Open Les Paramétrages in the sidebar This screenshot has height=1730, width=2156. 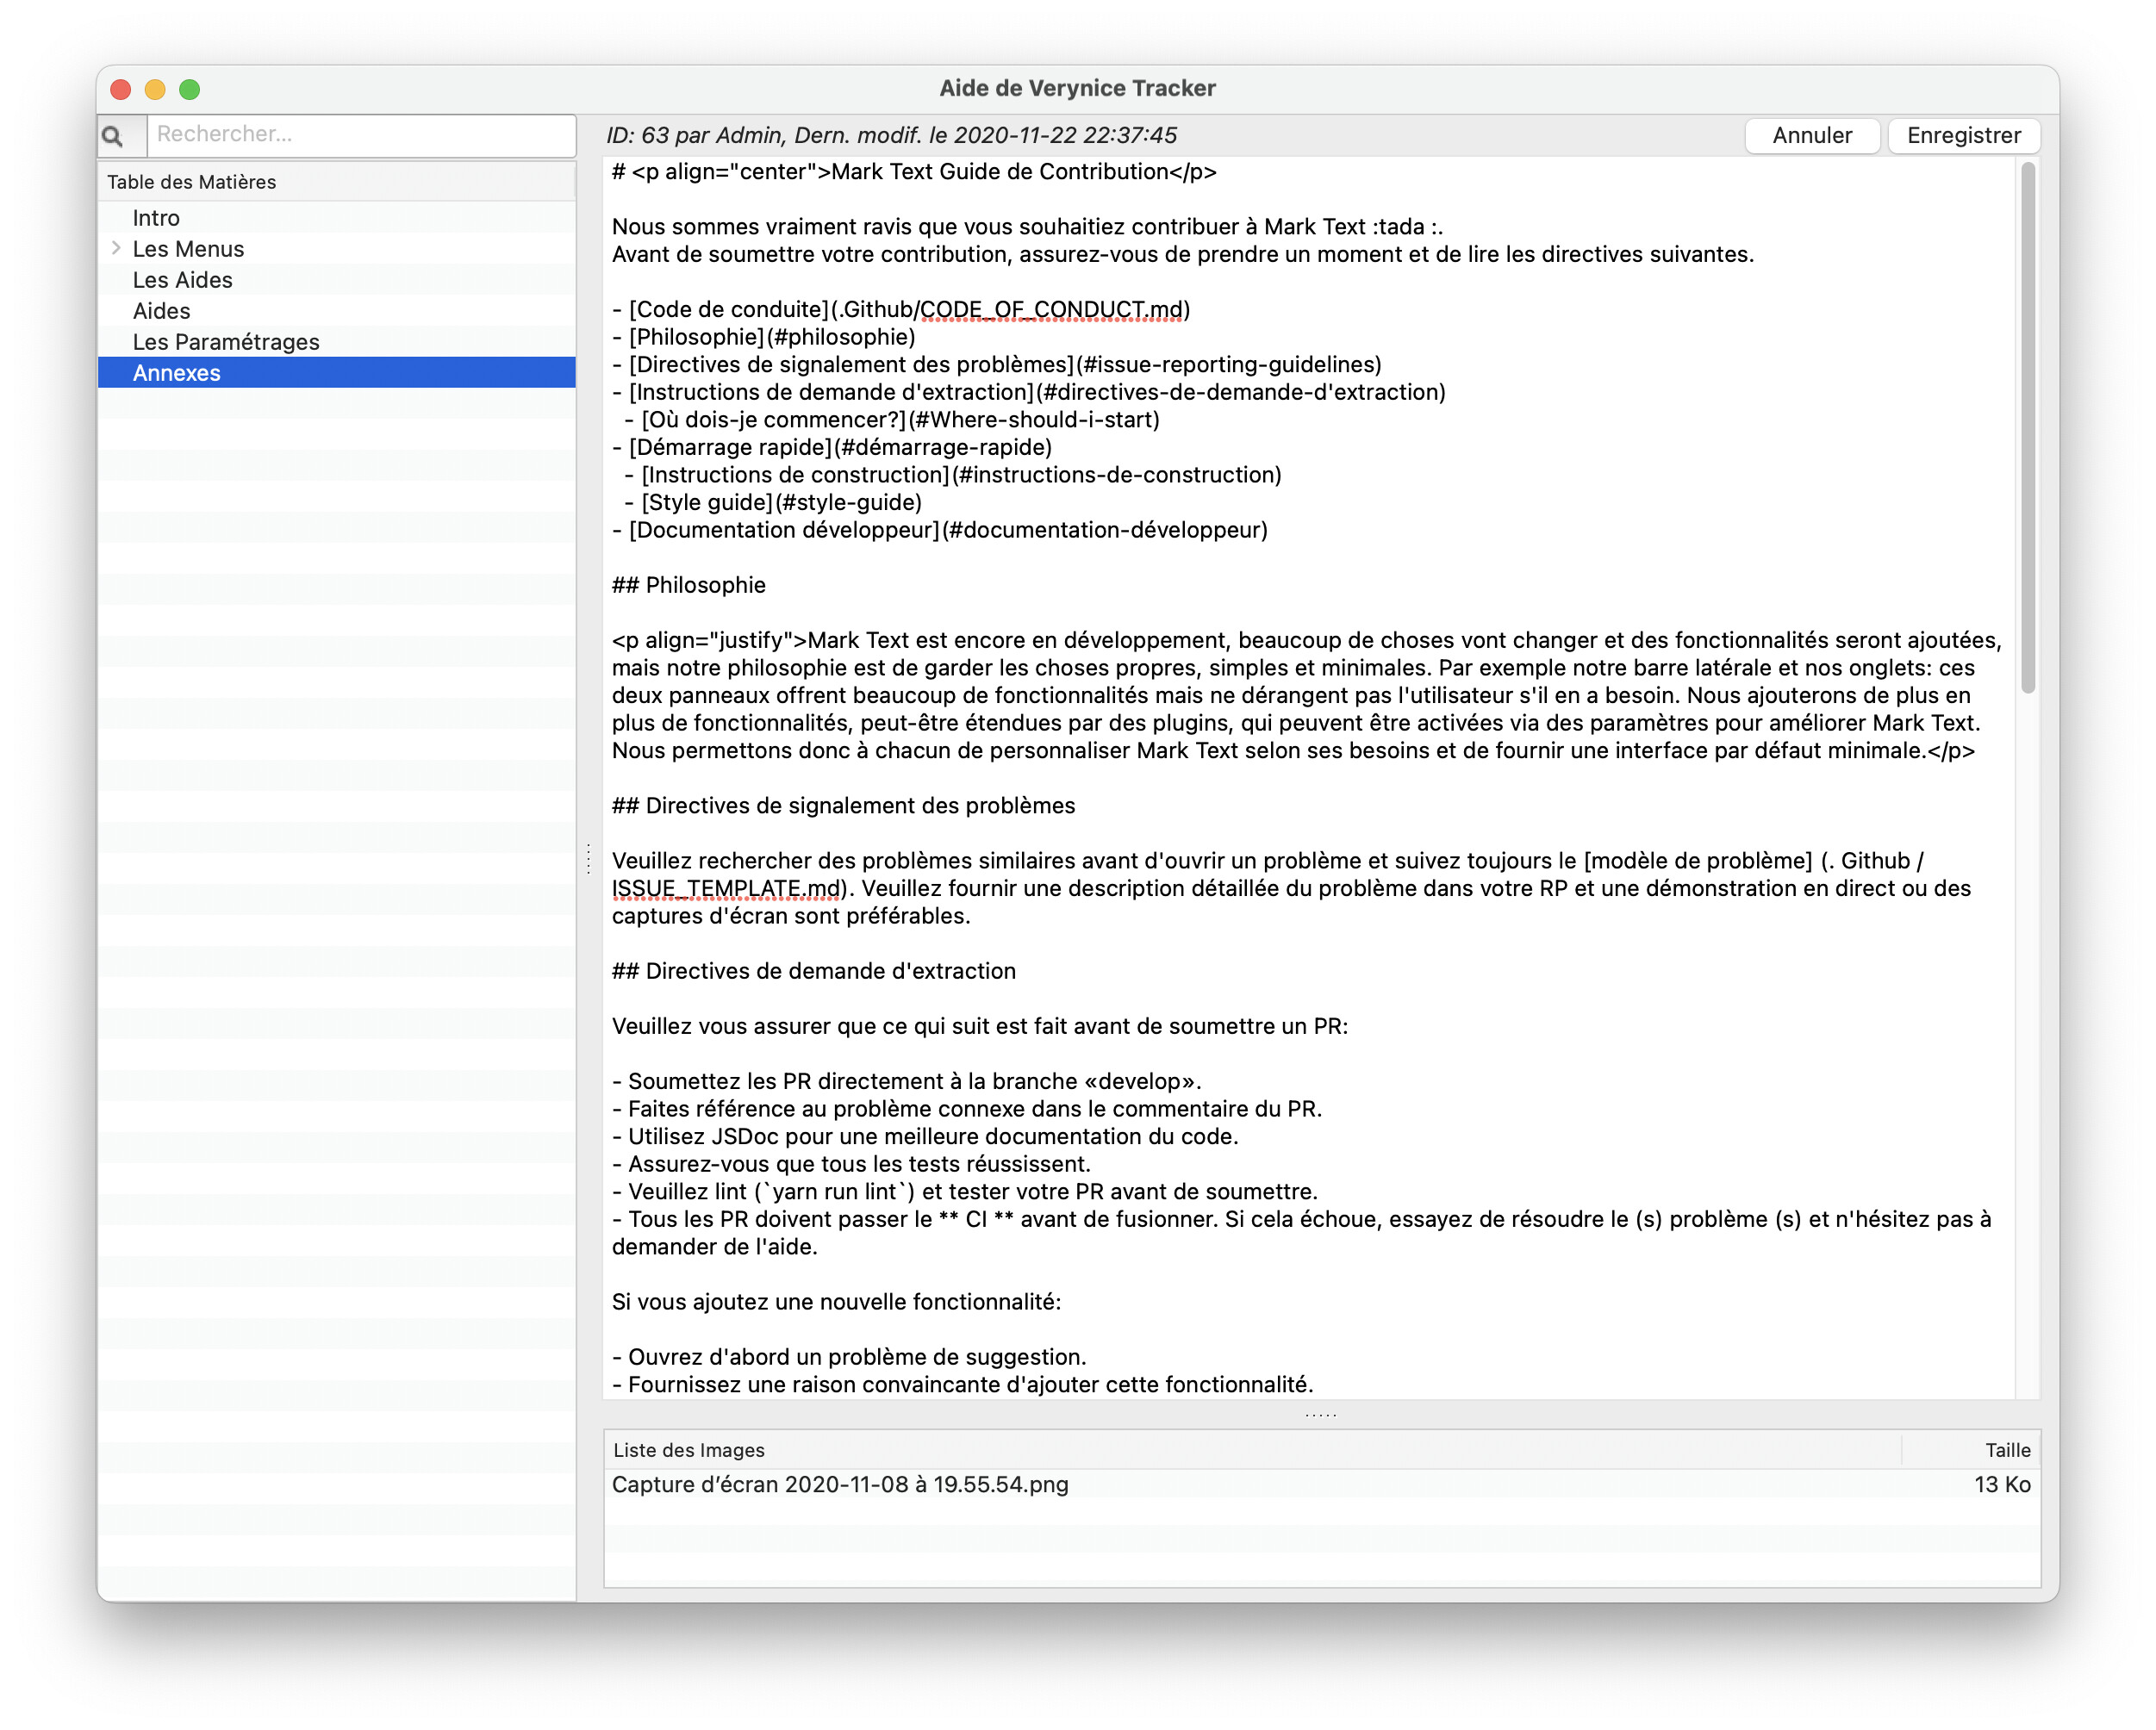tap(226, 342)
